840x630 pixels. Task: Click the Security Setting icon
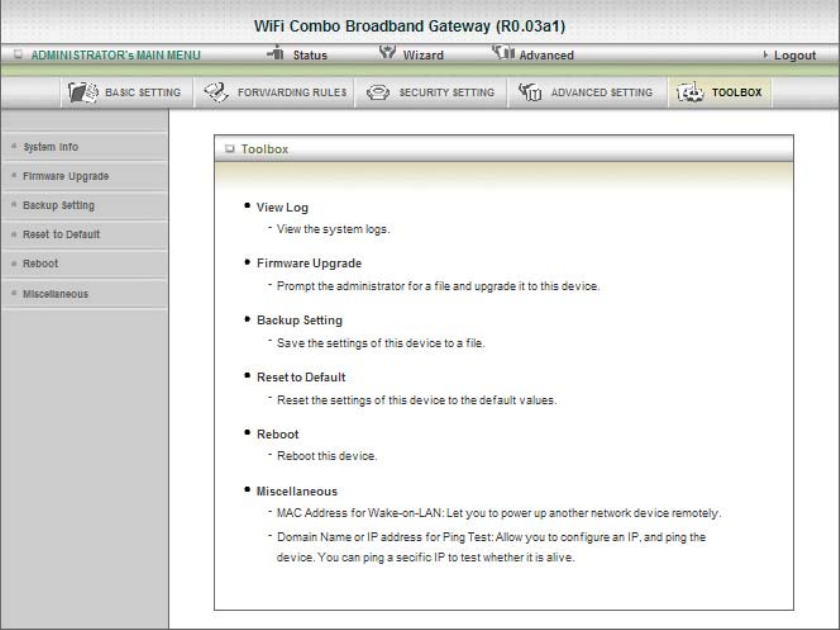click(x=378, y=93)
